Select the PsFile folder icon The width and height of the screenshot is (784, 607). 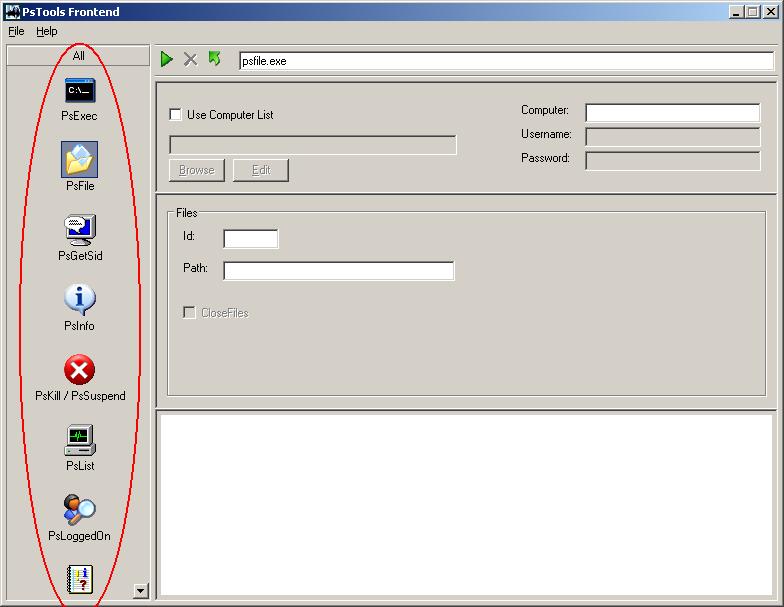point(80,160)
